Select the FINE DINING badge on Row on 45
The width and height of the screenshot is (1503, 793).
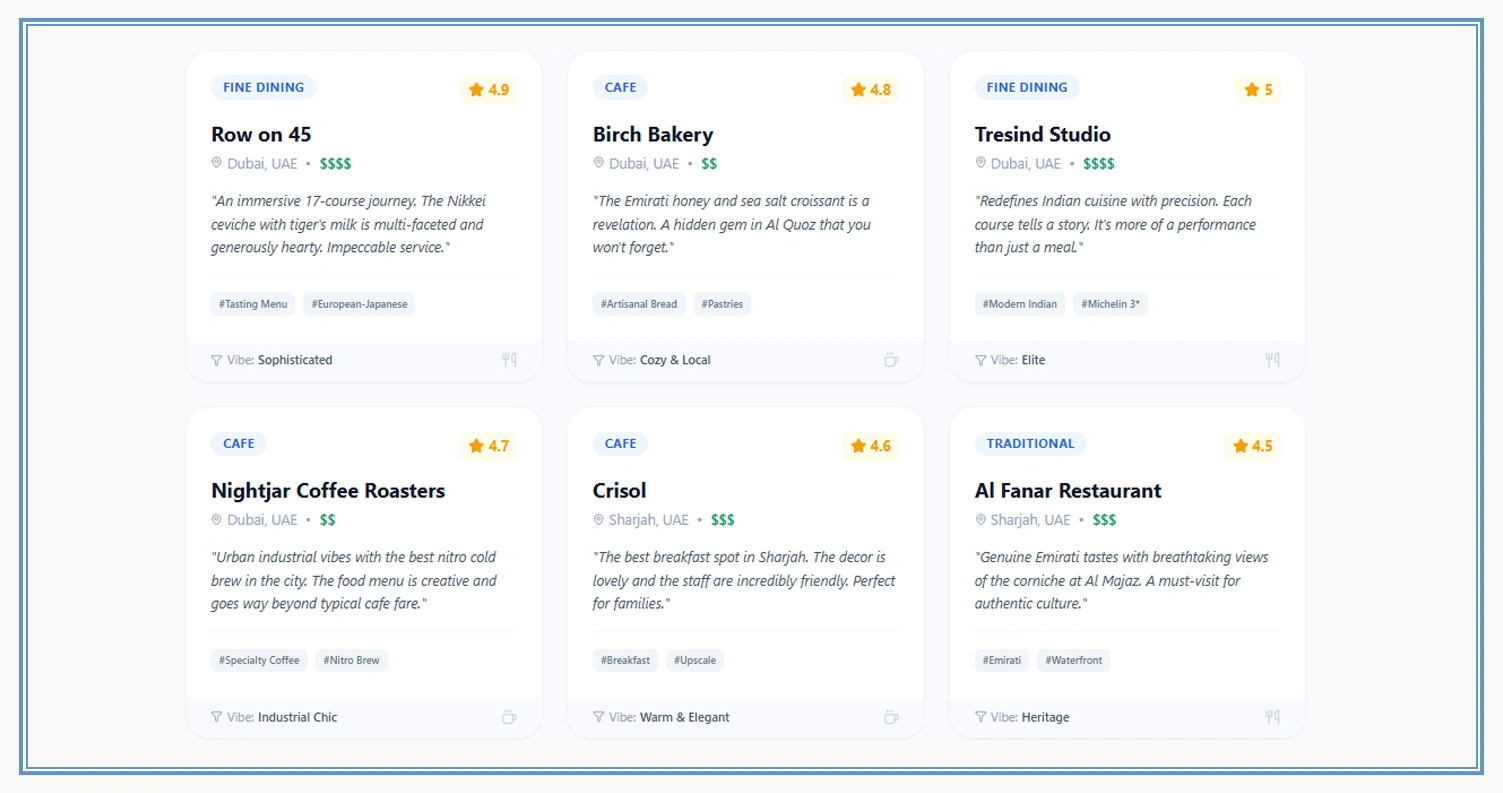click(x=263, y=87)
